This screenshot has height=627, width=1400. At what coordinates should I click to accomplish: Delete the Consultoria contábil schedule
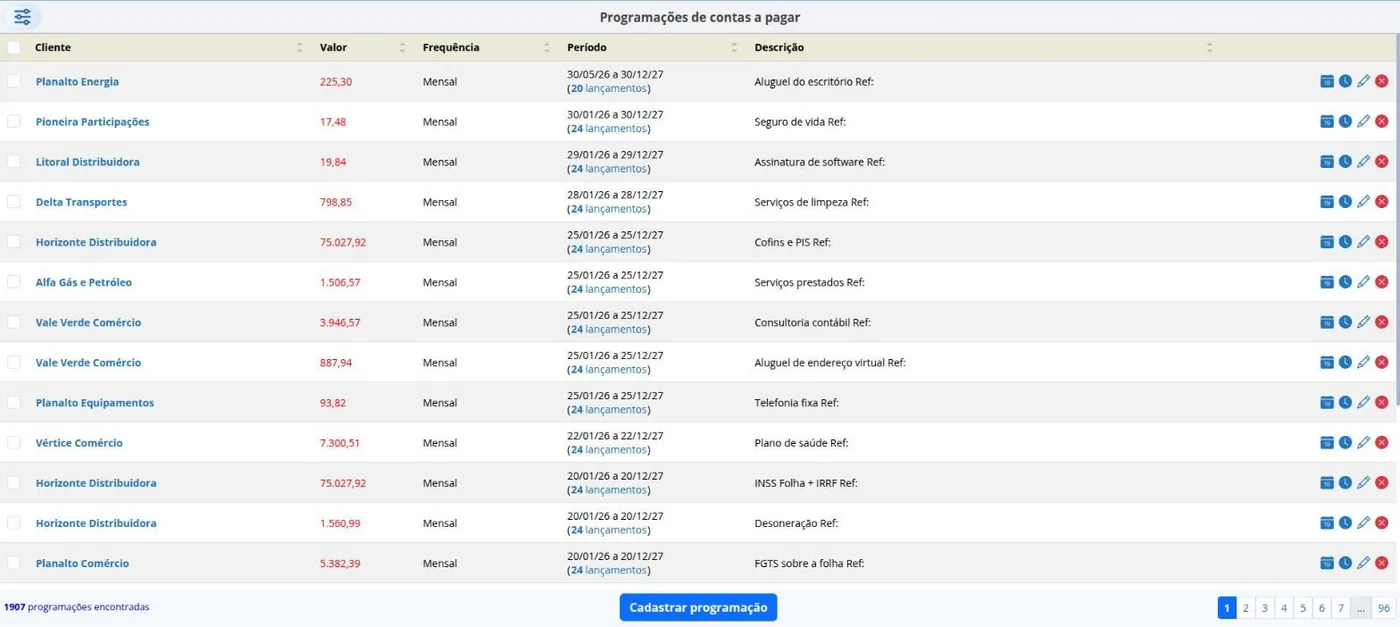coord(1381,322)
